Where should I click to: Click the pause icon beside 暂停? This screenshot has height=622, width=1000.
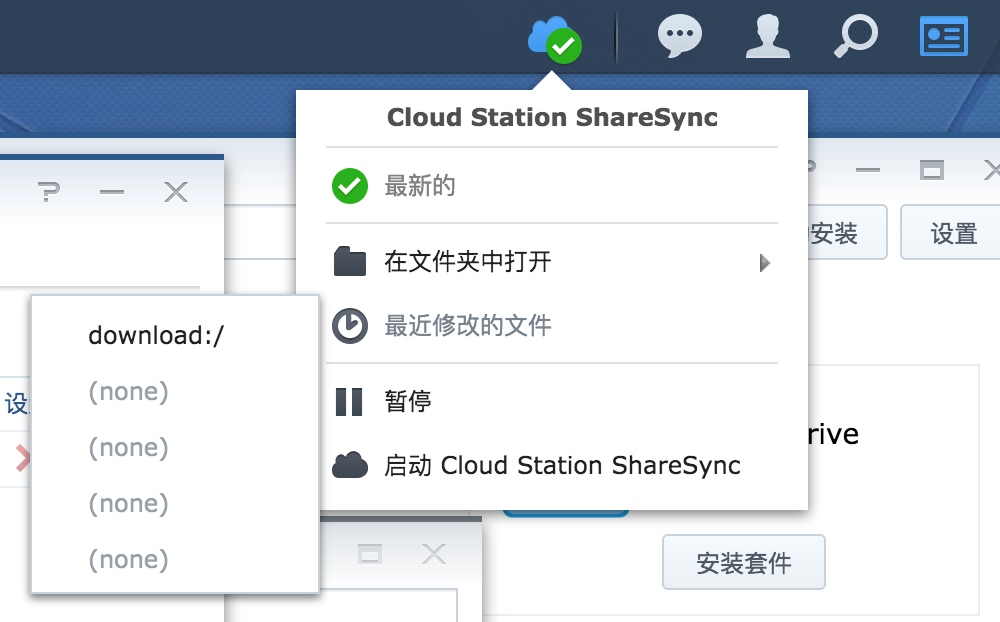point(349,402)
